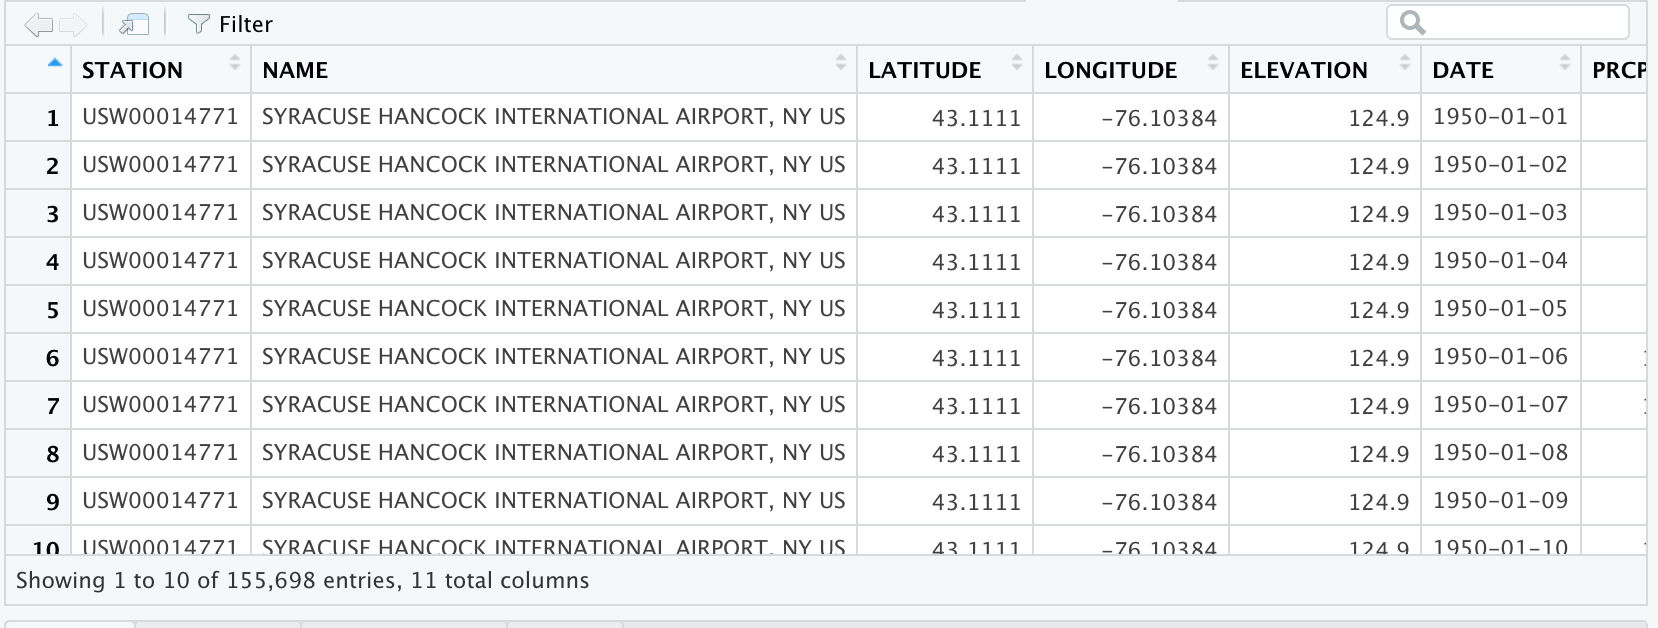Screen dimensions: 1658x628
Task: Select the 1950-01-01 date cell
Action: click(x=1500, y=117)
